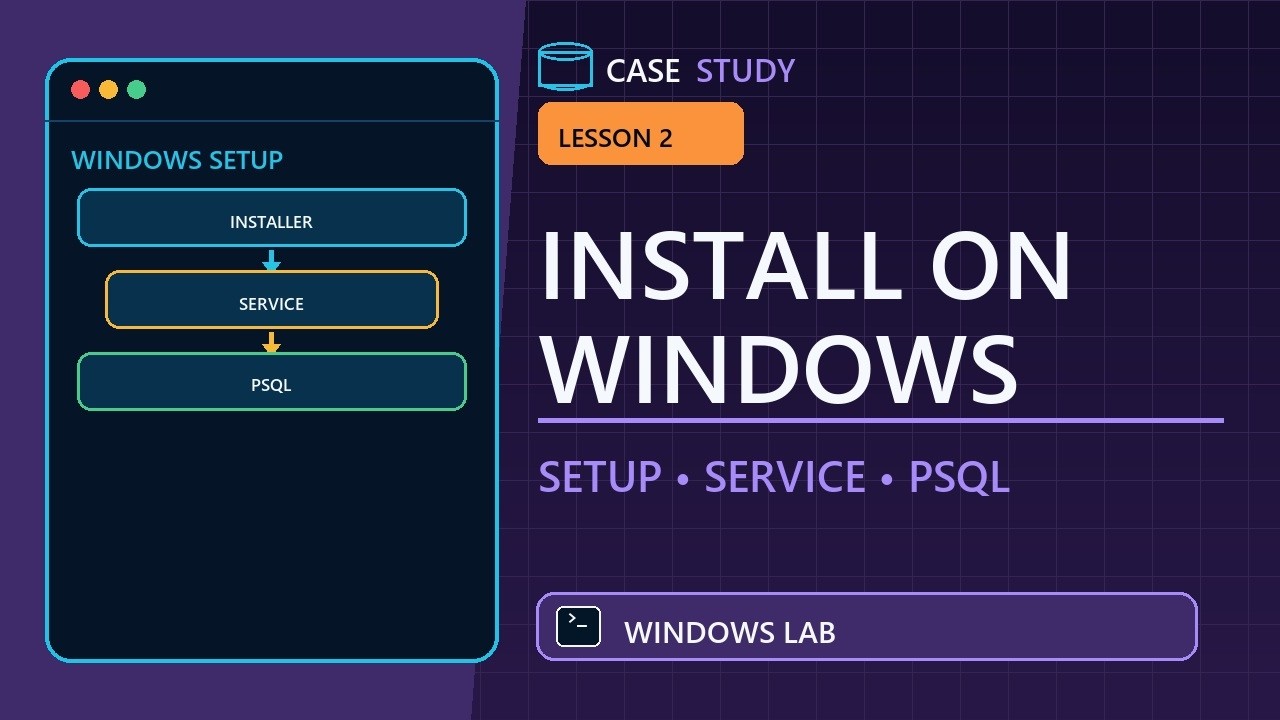Click the SETUP • SERVICE • PSQL subtitle
Image resolution: width=1280 pixels, height=720 pixels.
[x=774, y=477]
